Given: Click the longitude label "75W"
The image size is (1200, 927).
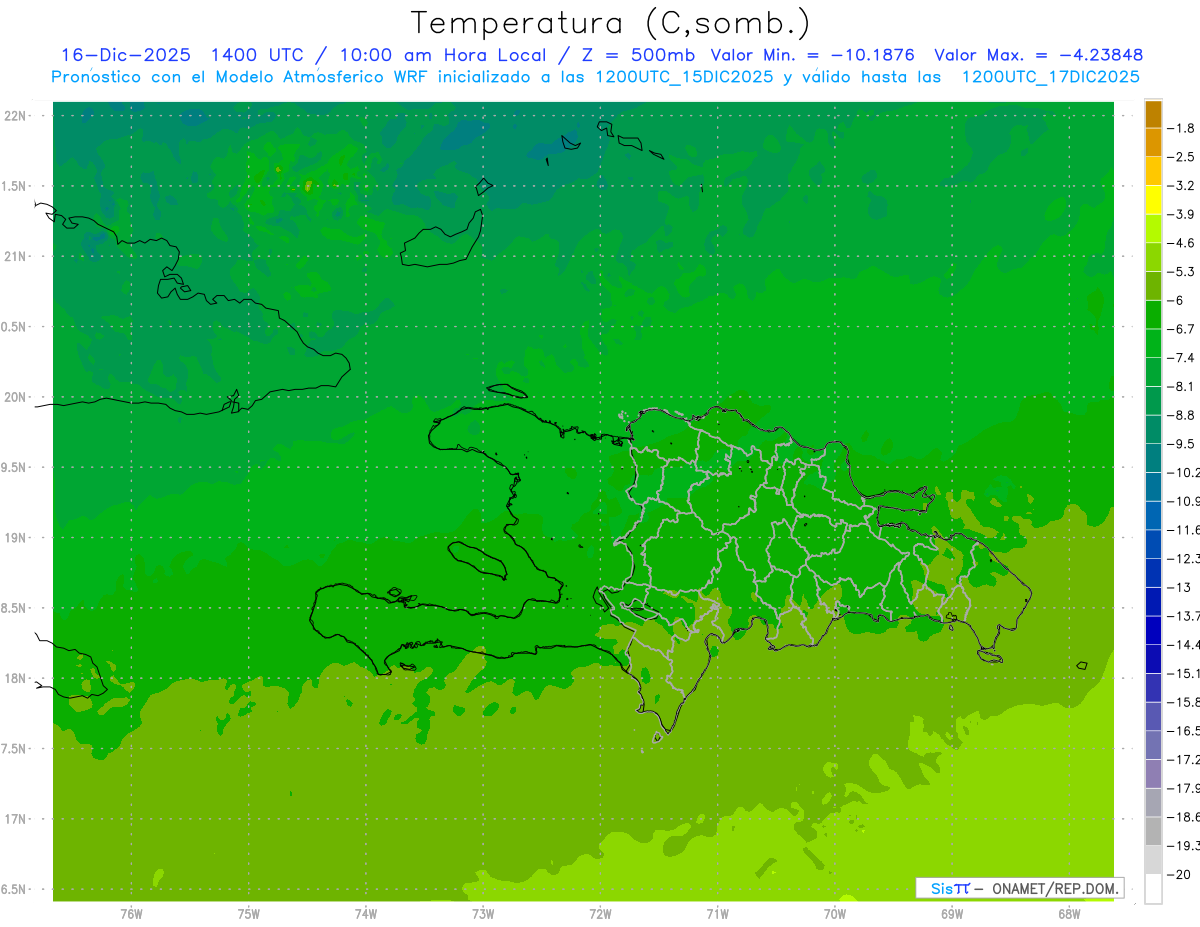Looking at the screenshot, I should (248, 914).
